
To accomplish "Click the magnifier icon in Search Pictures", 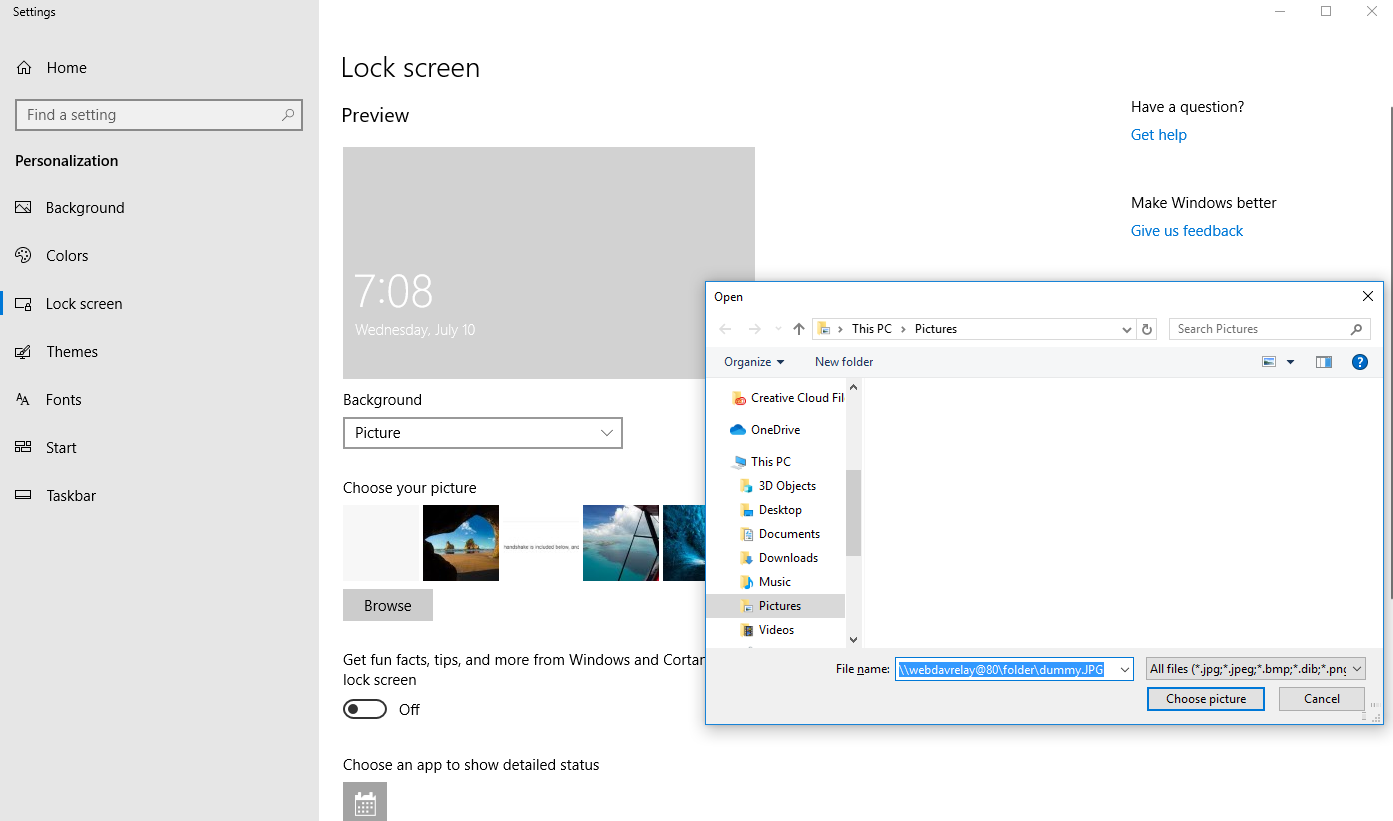I will tap(1357, 329).
